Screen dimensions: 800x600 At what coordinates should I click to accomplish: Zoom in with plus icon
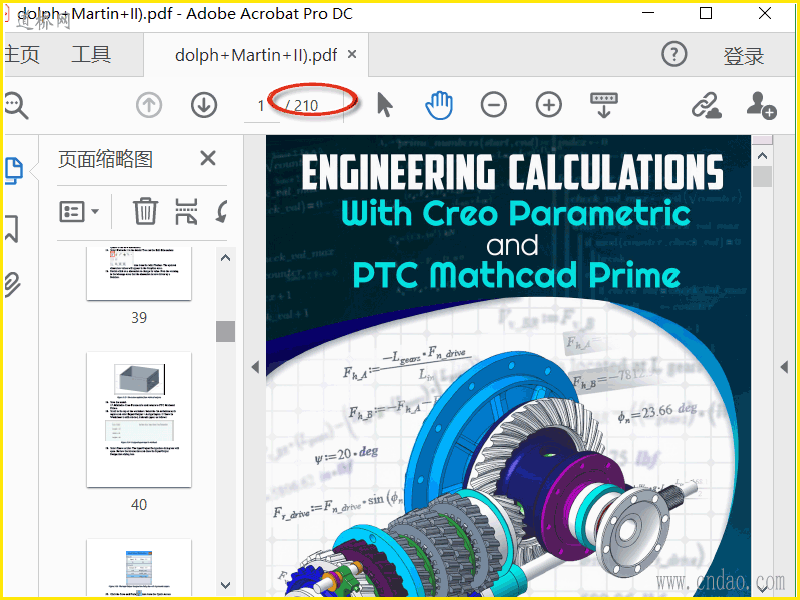[x=548, y=105]
